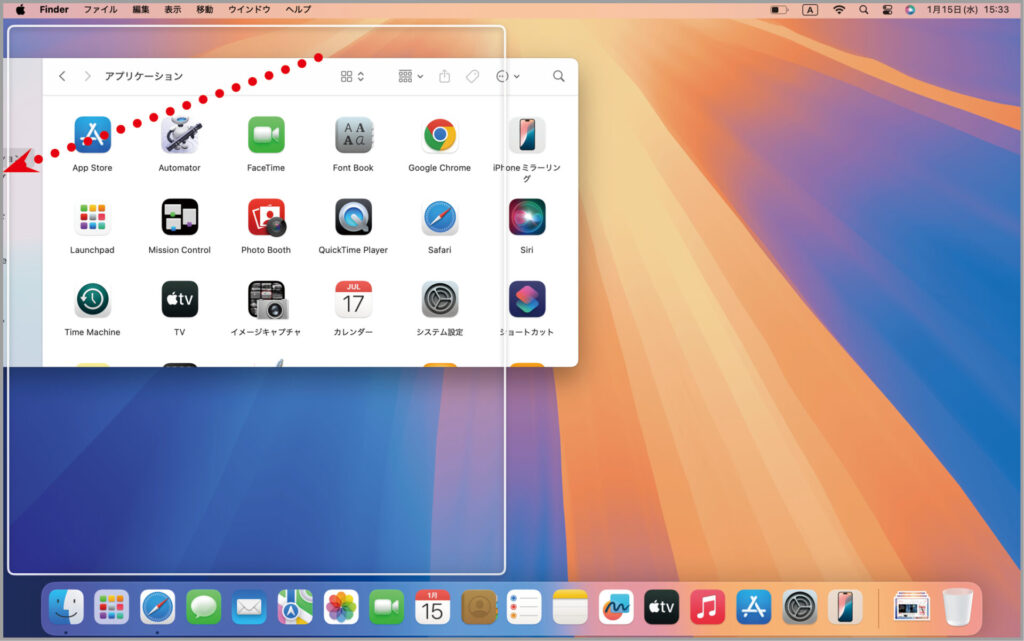Open Messages from the Dock
This screenshot has height=641, width=1024.
[x=203, y=607]
